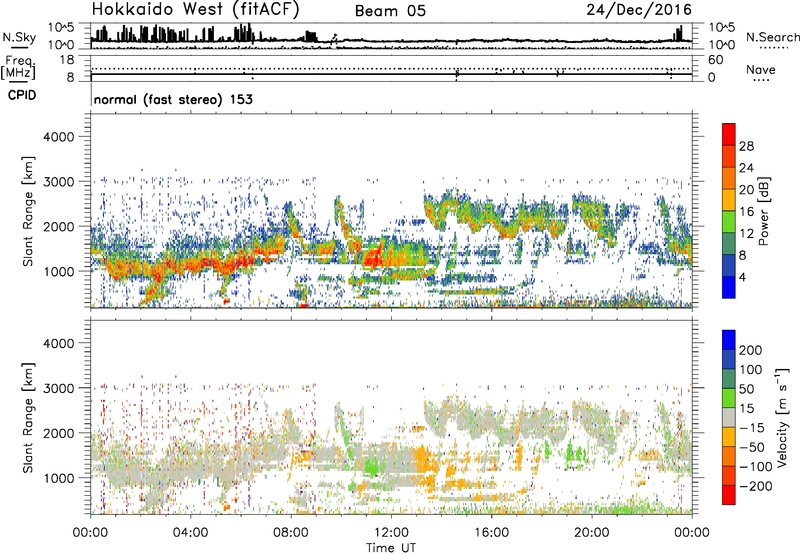The image size is (800, 554).
Task: Click the date '24/Dec/2016'
Action: (639, 10)
